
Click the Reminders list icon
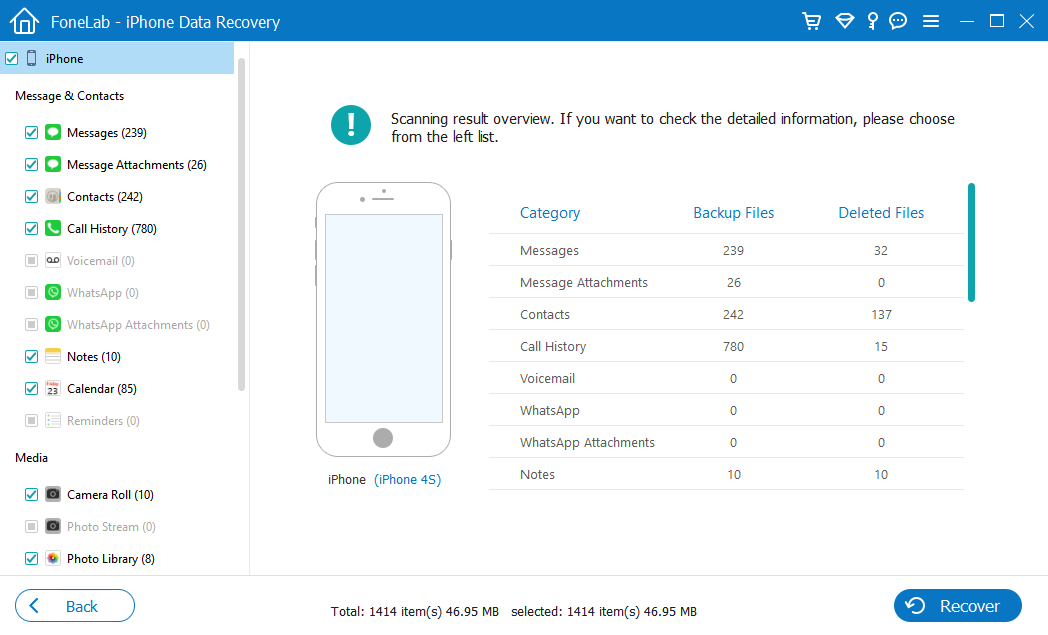click(x=53, y=420)
